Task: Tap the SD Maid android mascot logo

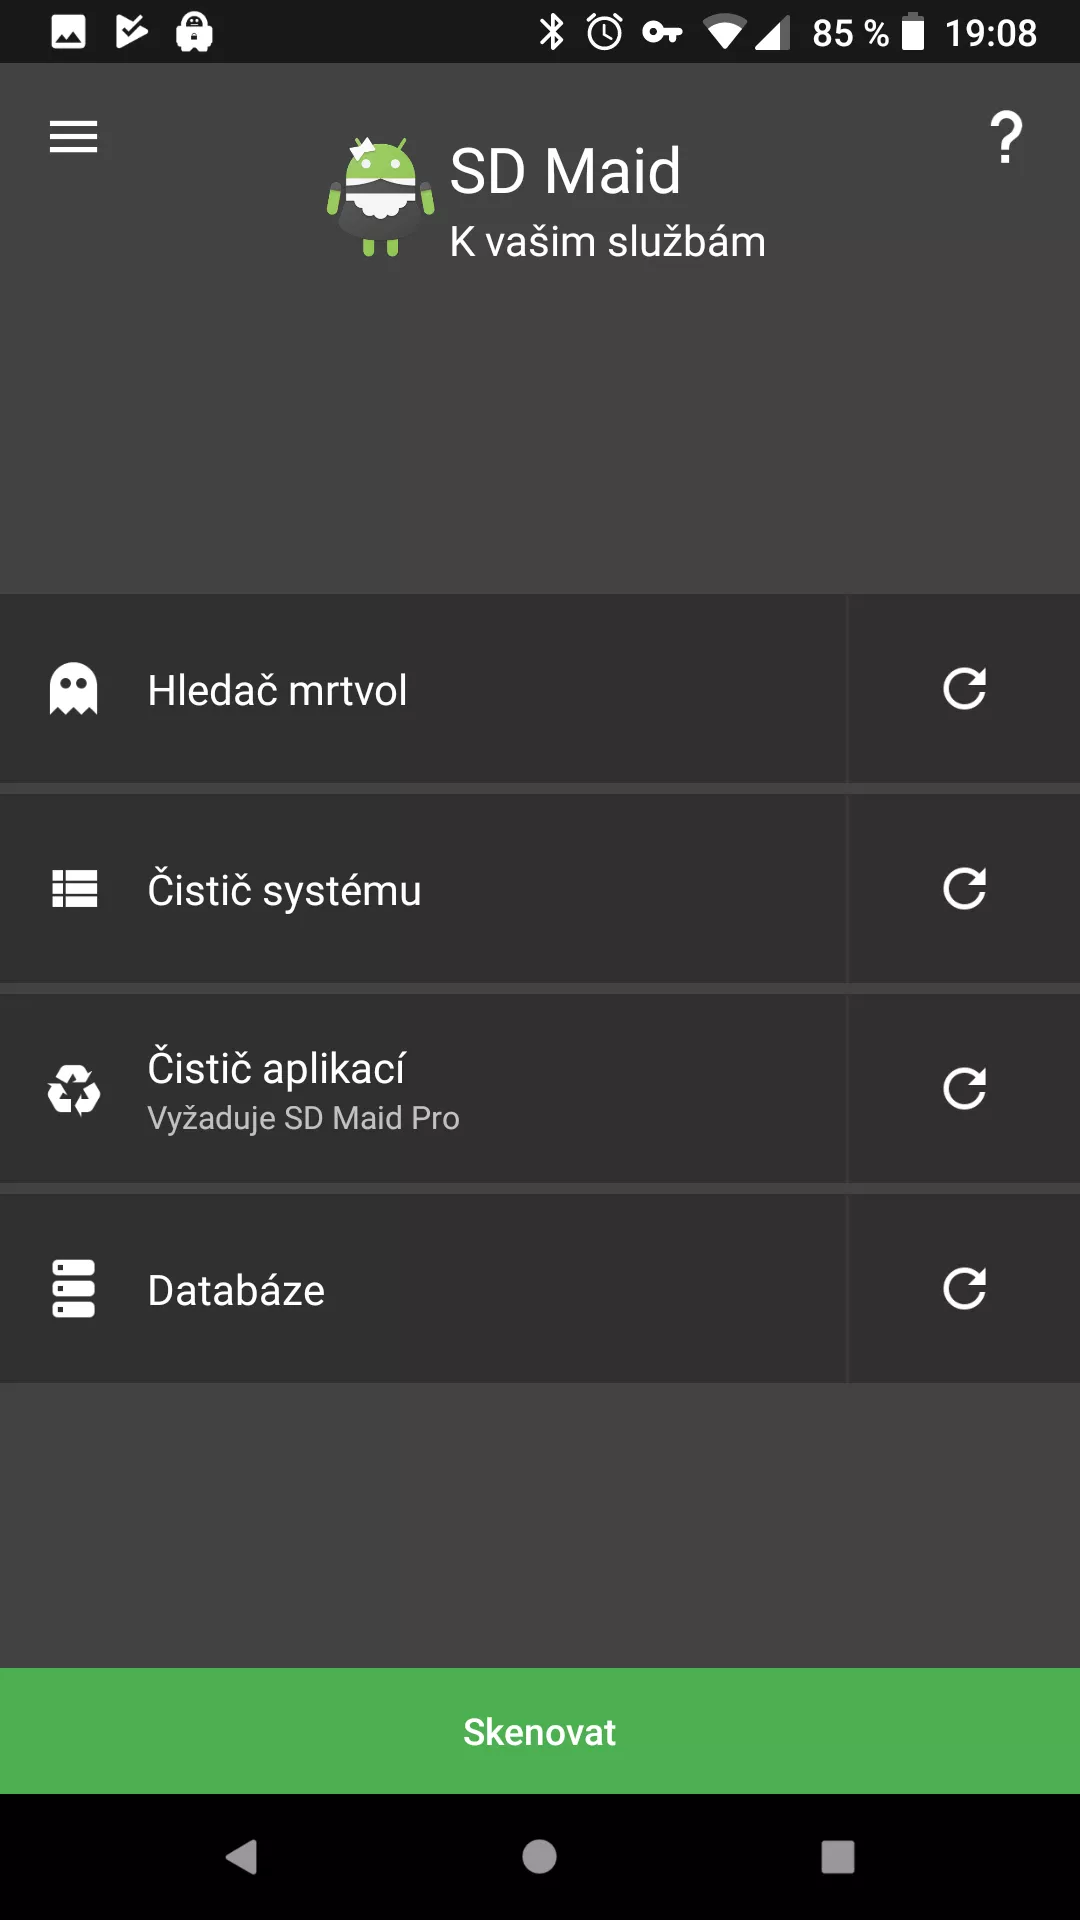Action: pos(381,197)
